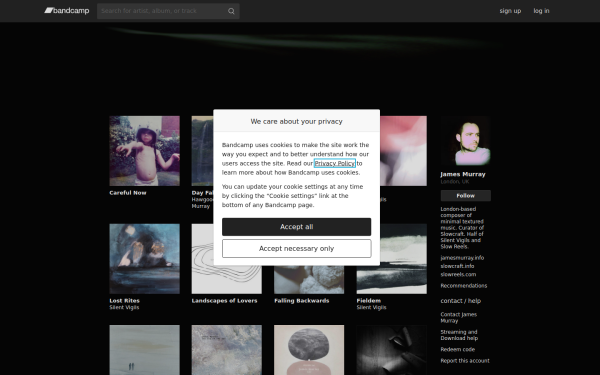Click the Falling Backwards album title
Viewport: 600px width, 375px height.
click(x=302, y=301)
